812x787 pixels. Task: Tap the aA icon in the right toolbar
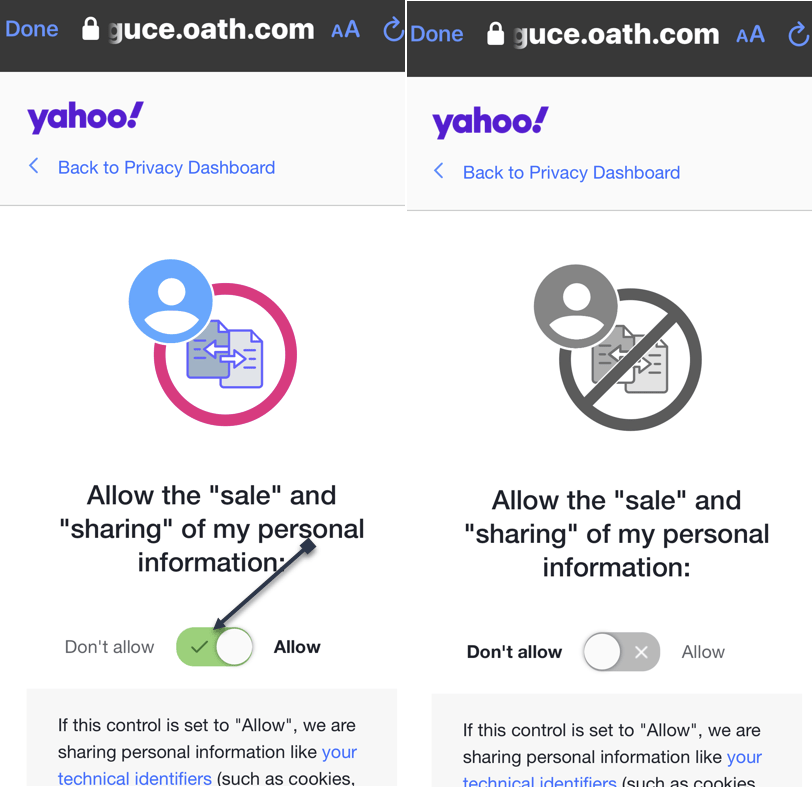[750, 33]
